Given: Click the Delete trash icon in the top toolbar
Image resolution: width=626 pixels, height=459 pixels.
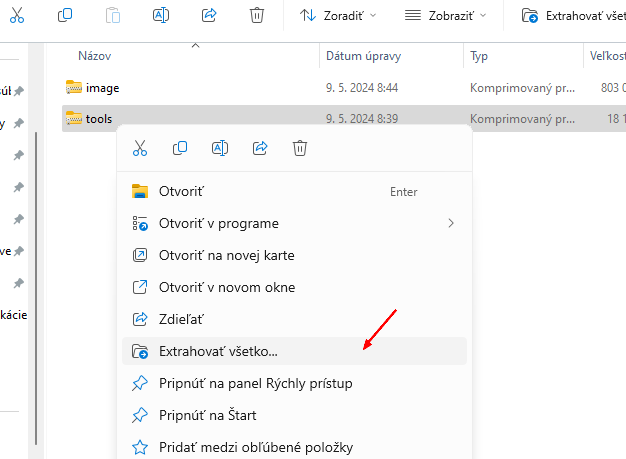Looking at the screenshot, I should pyautogui.click(x=257, y=16).
